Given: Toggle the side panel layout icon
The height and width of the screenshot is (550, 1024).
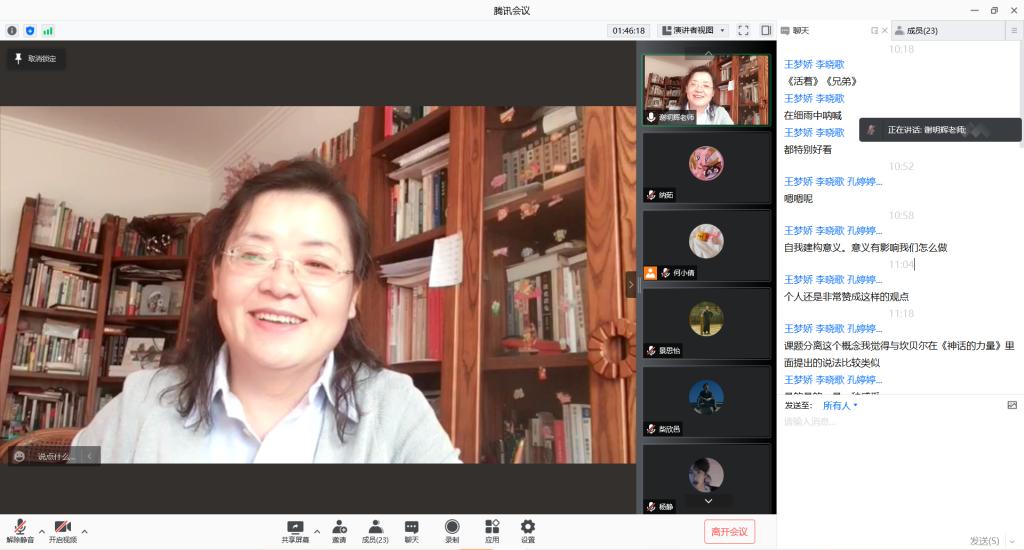Looking at the screenshot, I should [766, 31].
